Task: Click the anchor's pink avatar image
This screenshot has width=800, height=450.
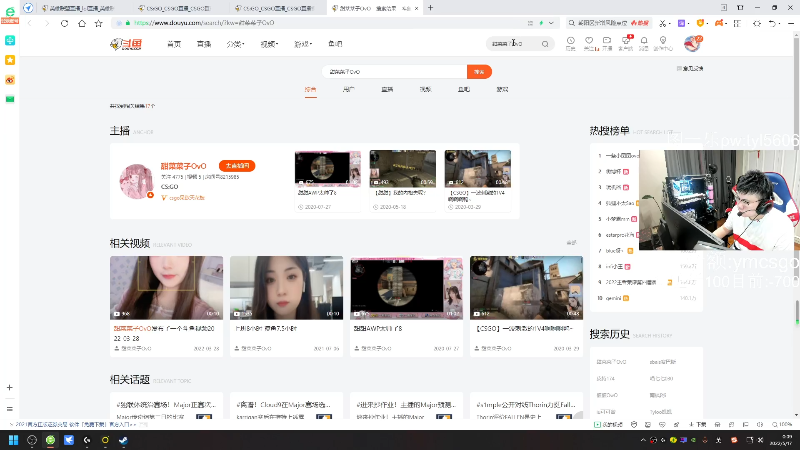Action: (136, 181)
